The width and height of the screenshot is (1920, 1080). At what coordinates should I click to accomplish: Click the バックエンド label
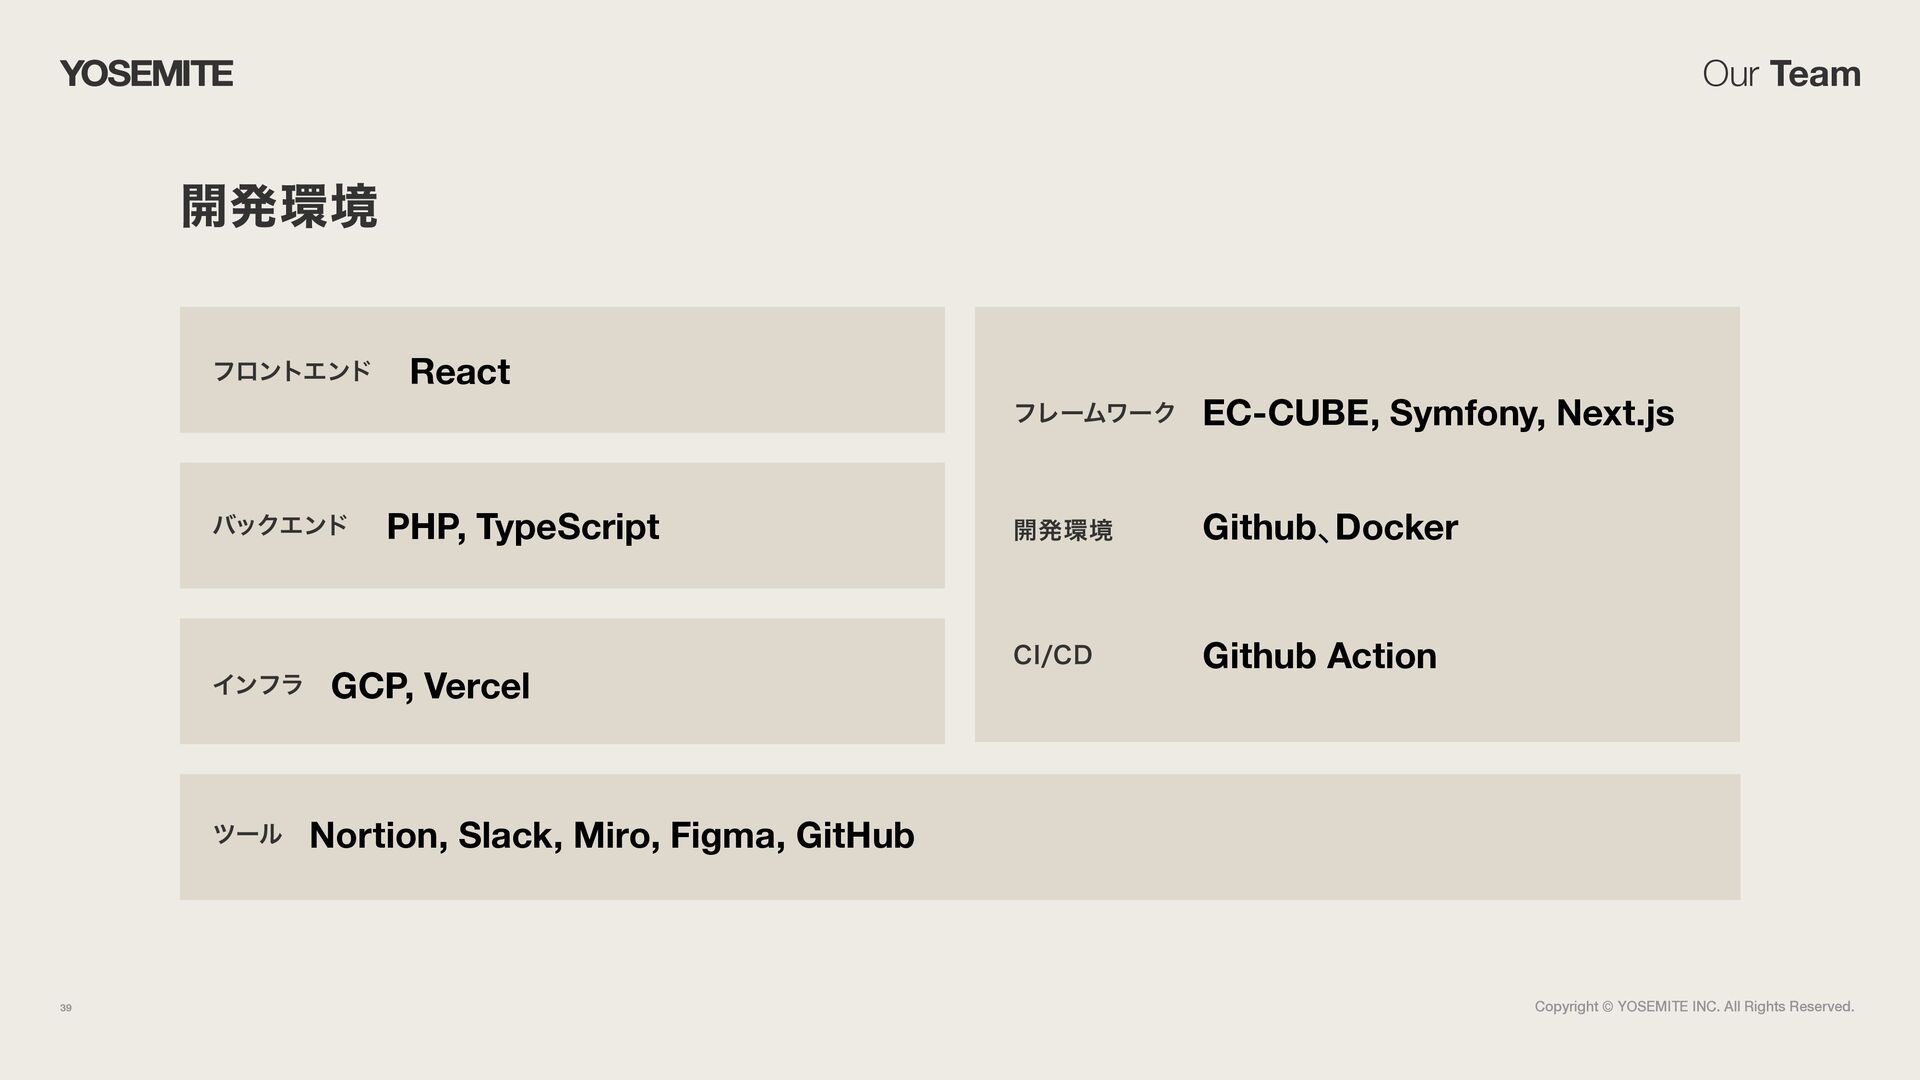280,525
